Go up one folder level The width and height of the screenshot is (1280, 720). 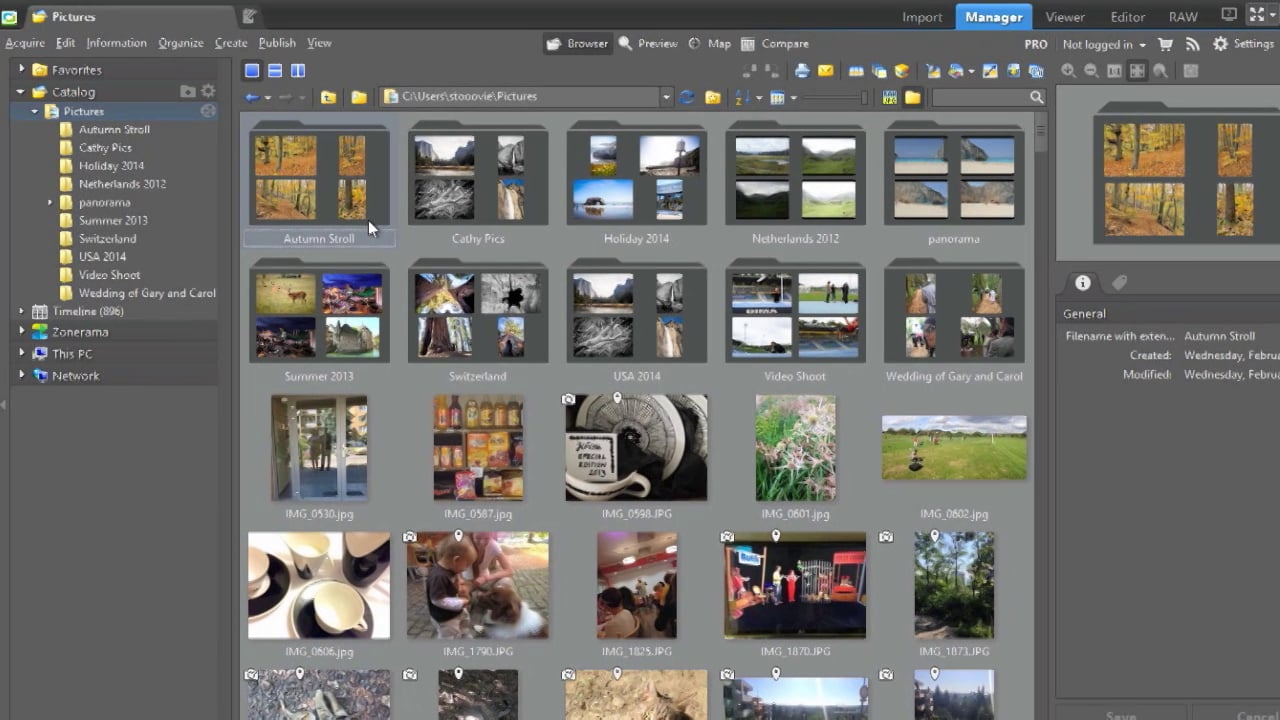pos(328,97)
